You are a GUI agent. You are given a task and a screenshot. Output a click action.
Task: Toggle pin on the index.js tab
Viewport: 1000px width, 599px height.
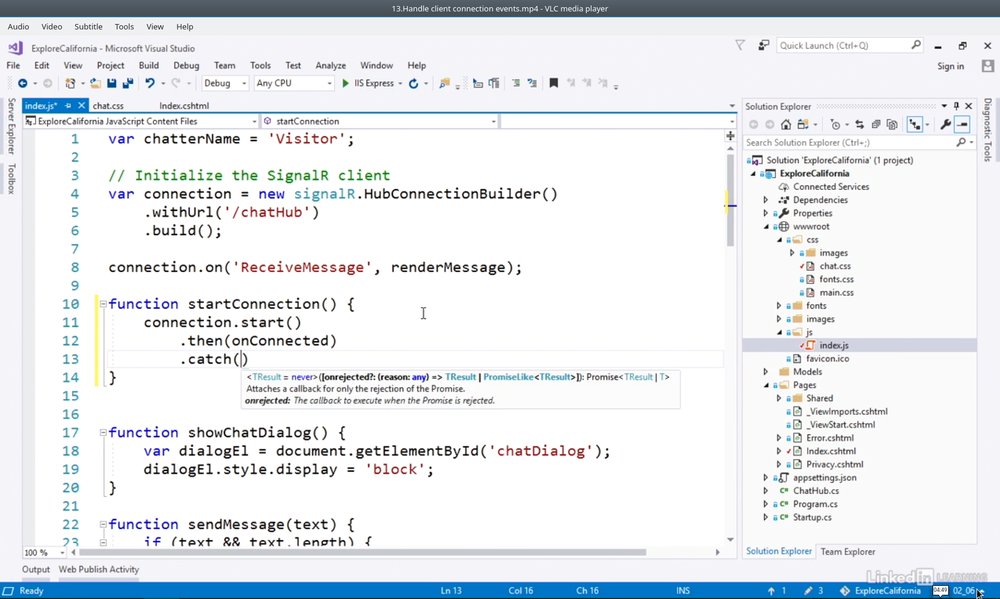(x=69, y=105)
